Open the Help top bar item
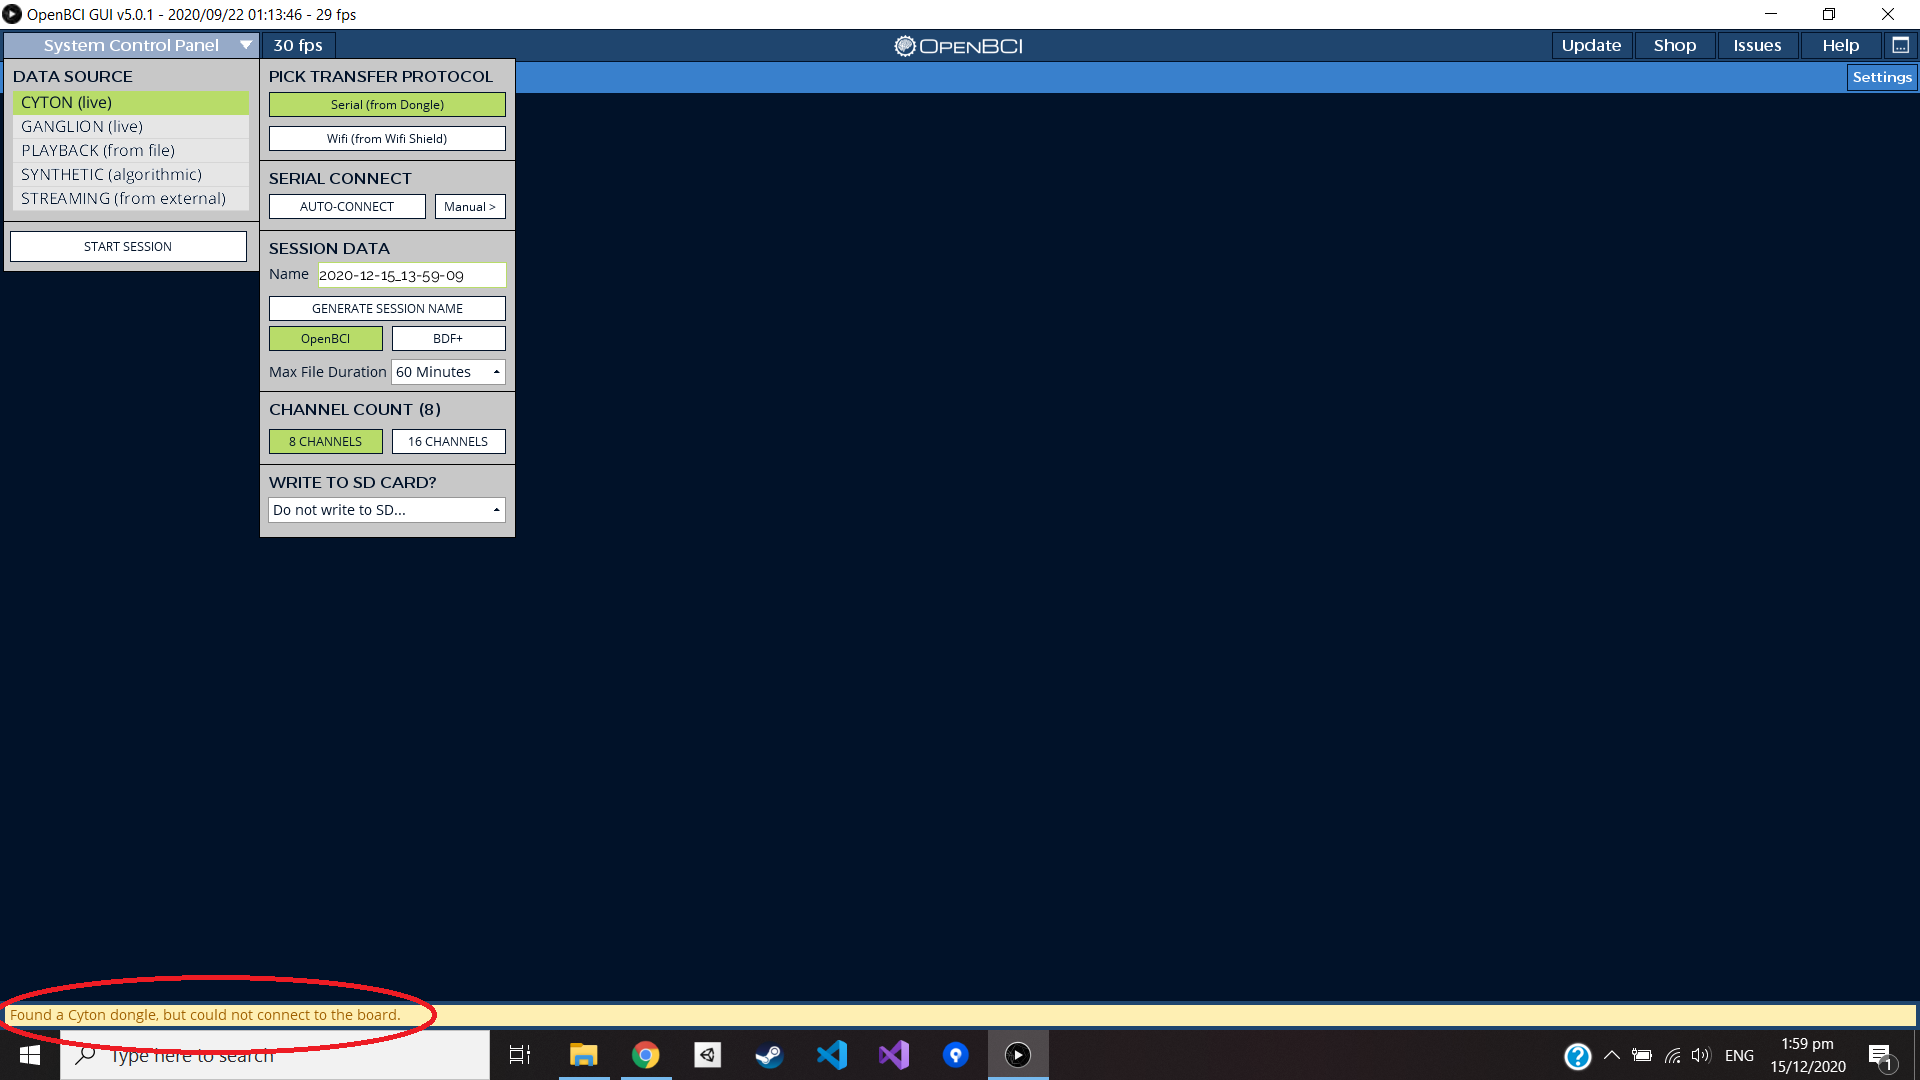This screenshot has width=1920, height=1080. (1841, 46)
